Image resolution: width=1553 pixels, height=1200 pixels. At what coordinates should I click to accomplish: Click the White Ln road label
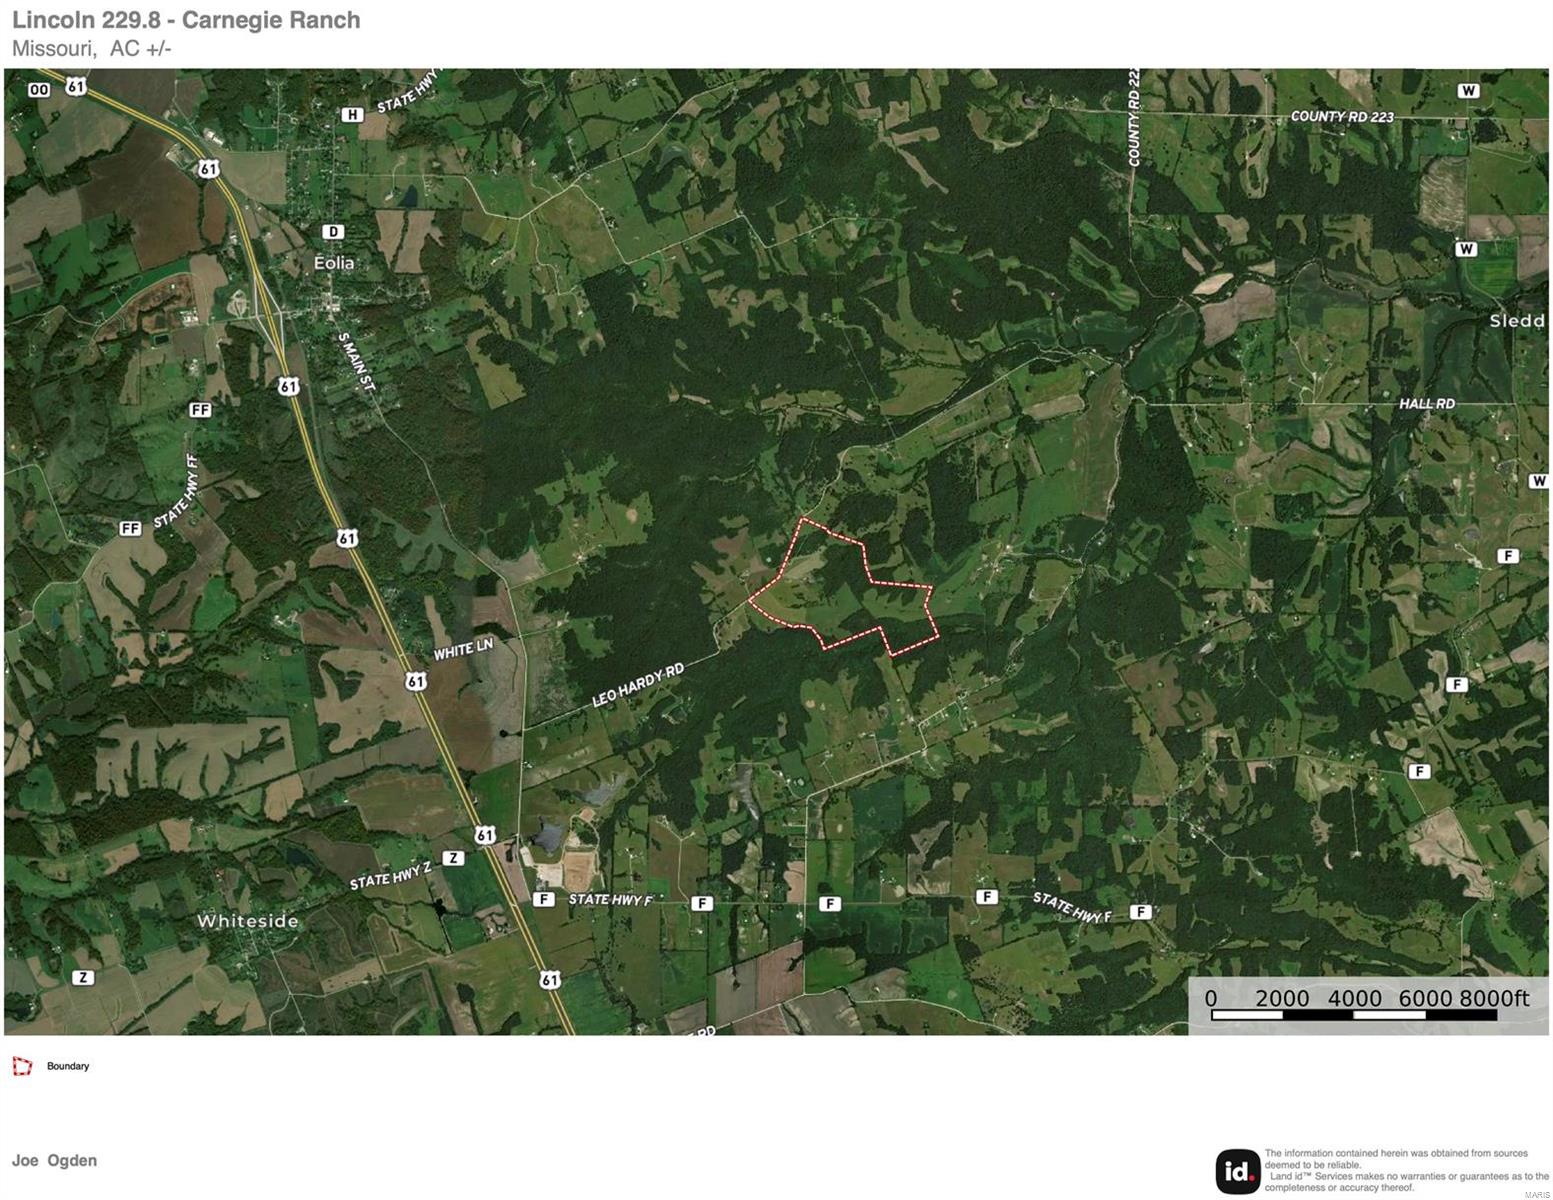pyautogui.click(x=464, y=650)
